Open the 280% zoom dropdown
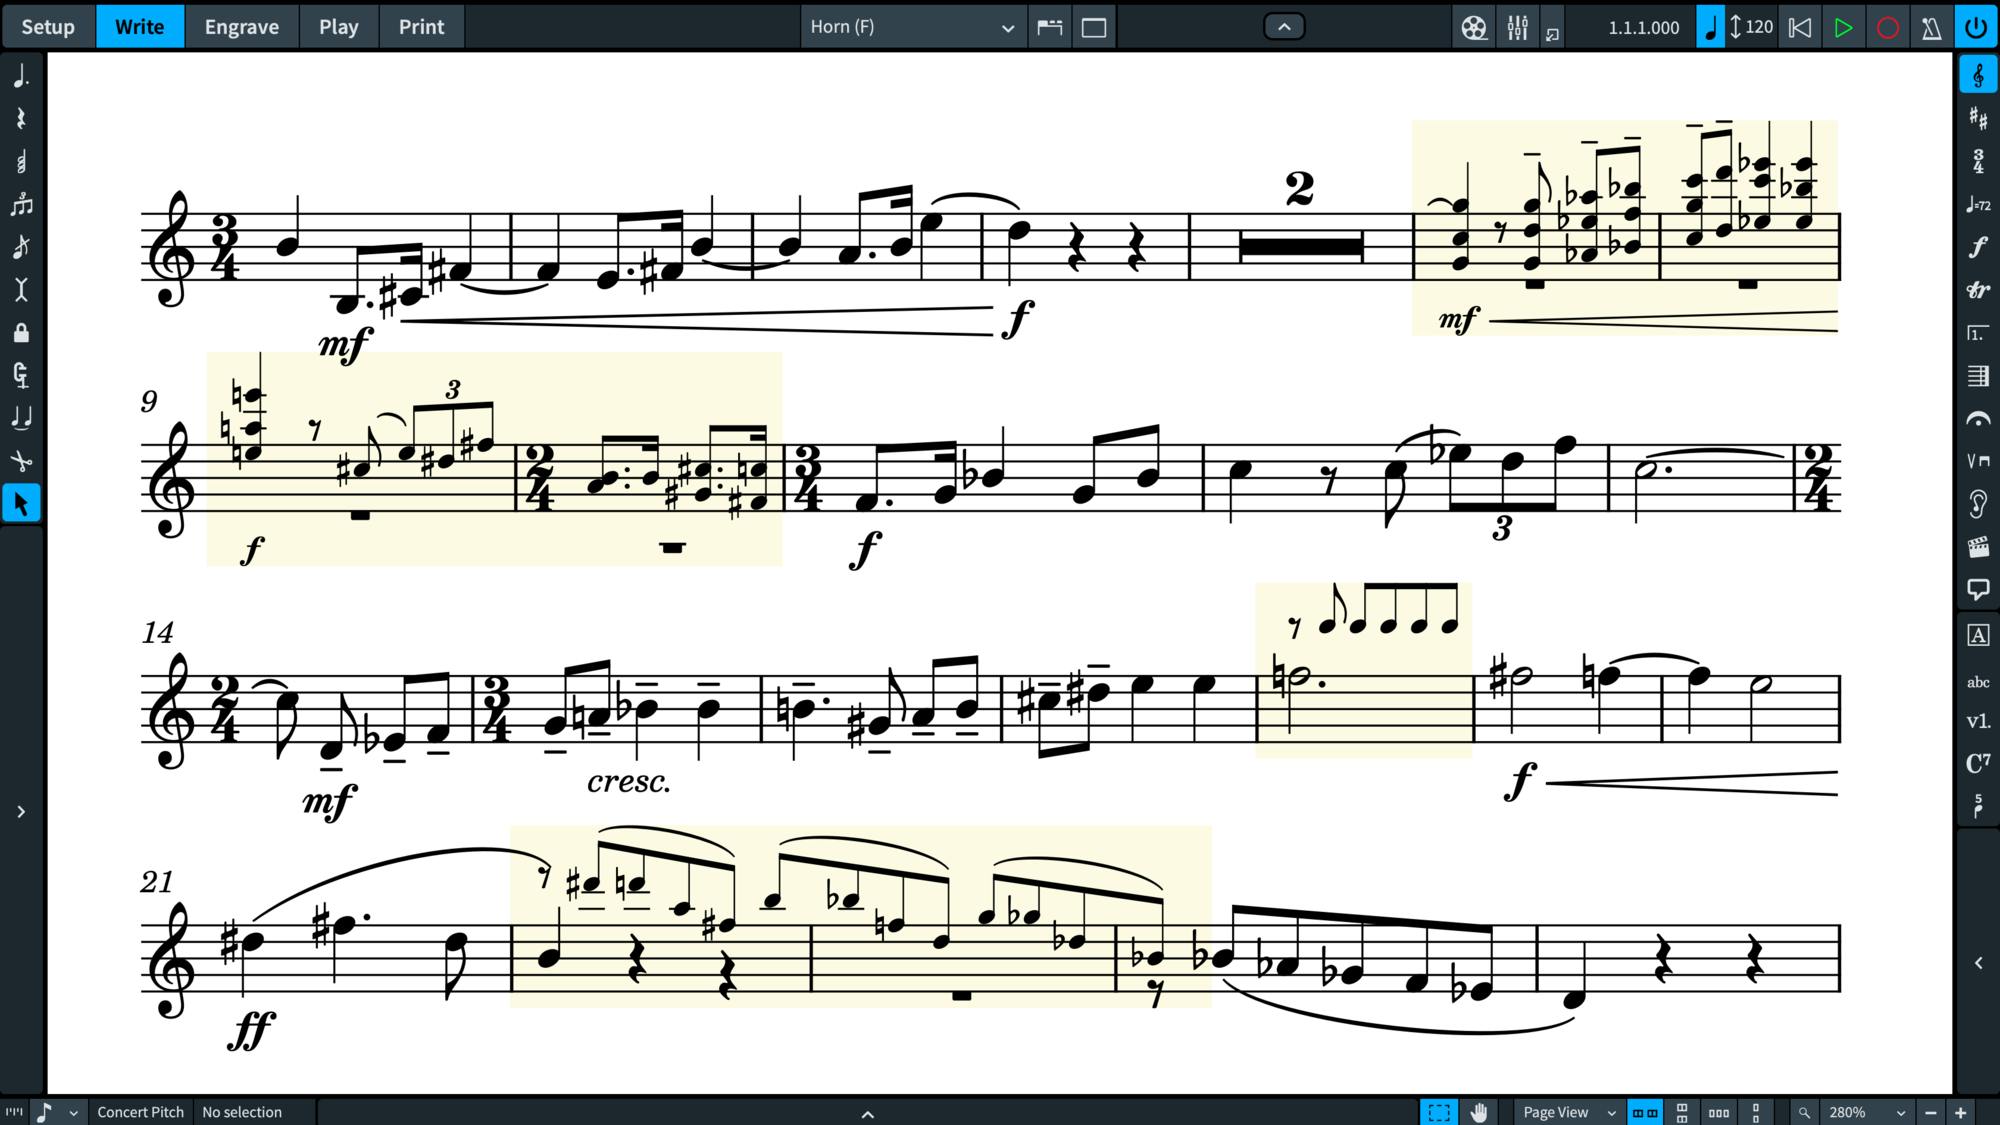The width and height of the screenshot is (2000, 1125). tap(1866, 1112)
